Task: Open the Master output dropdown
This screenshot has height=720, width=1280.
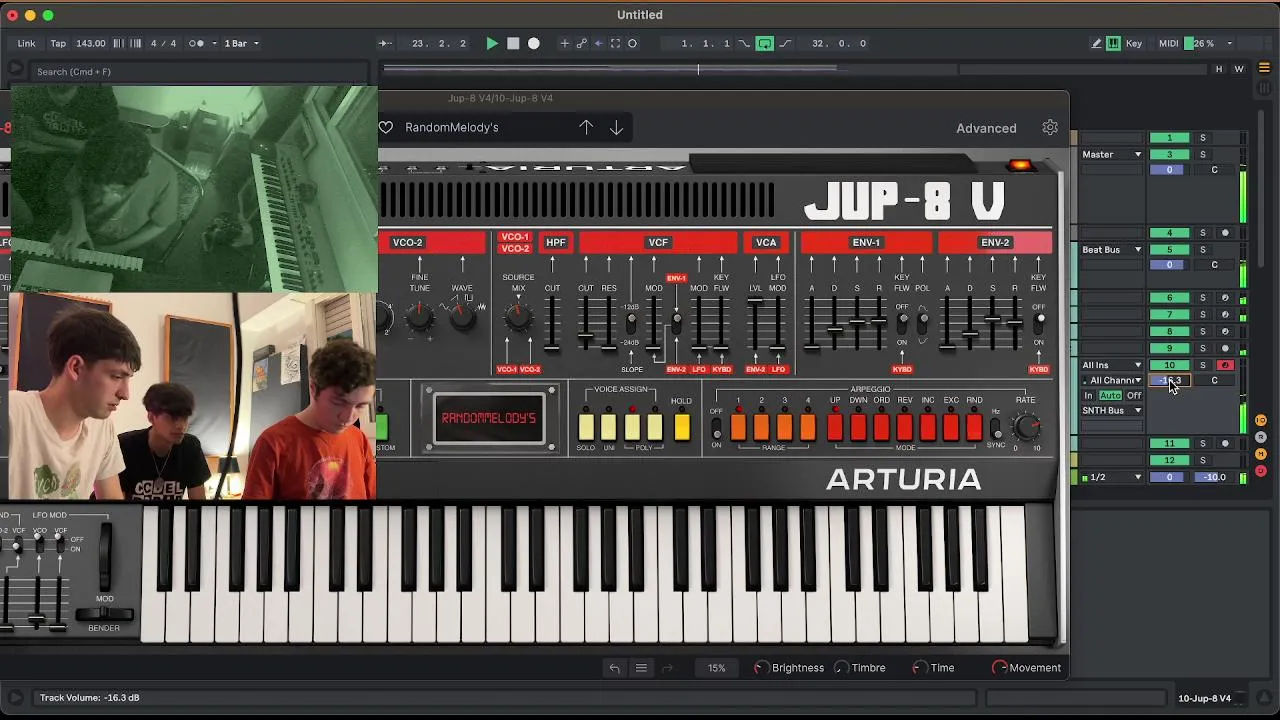Action: coord(1112,154)
